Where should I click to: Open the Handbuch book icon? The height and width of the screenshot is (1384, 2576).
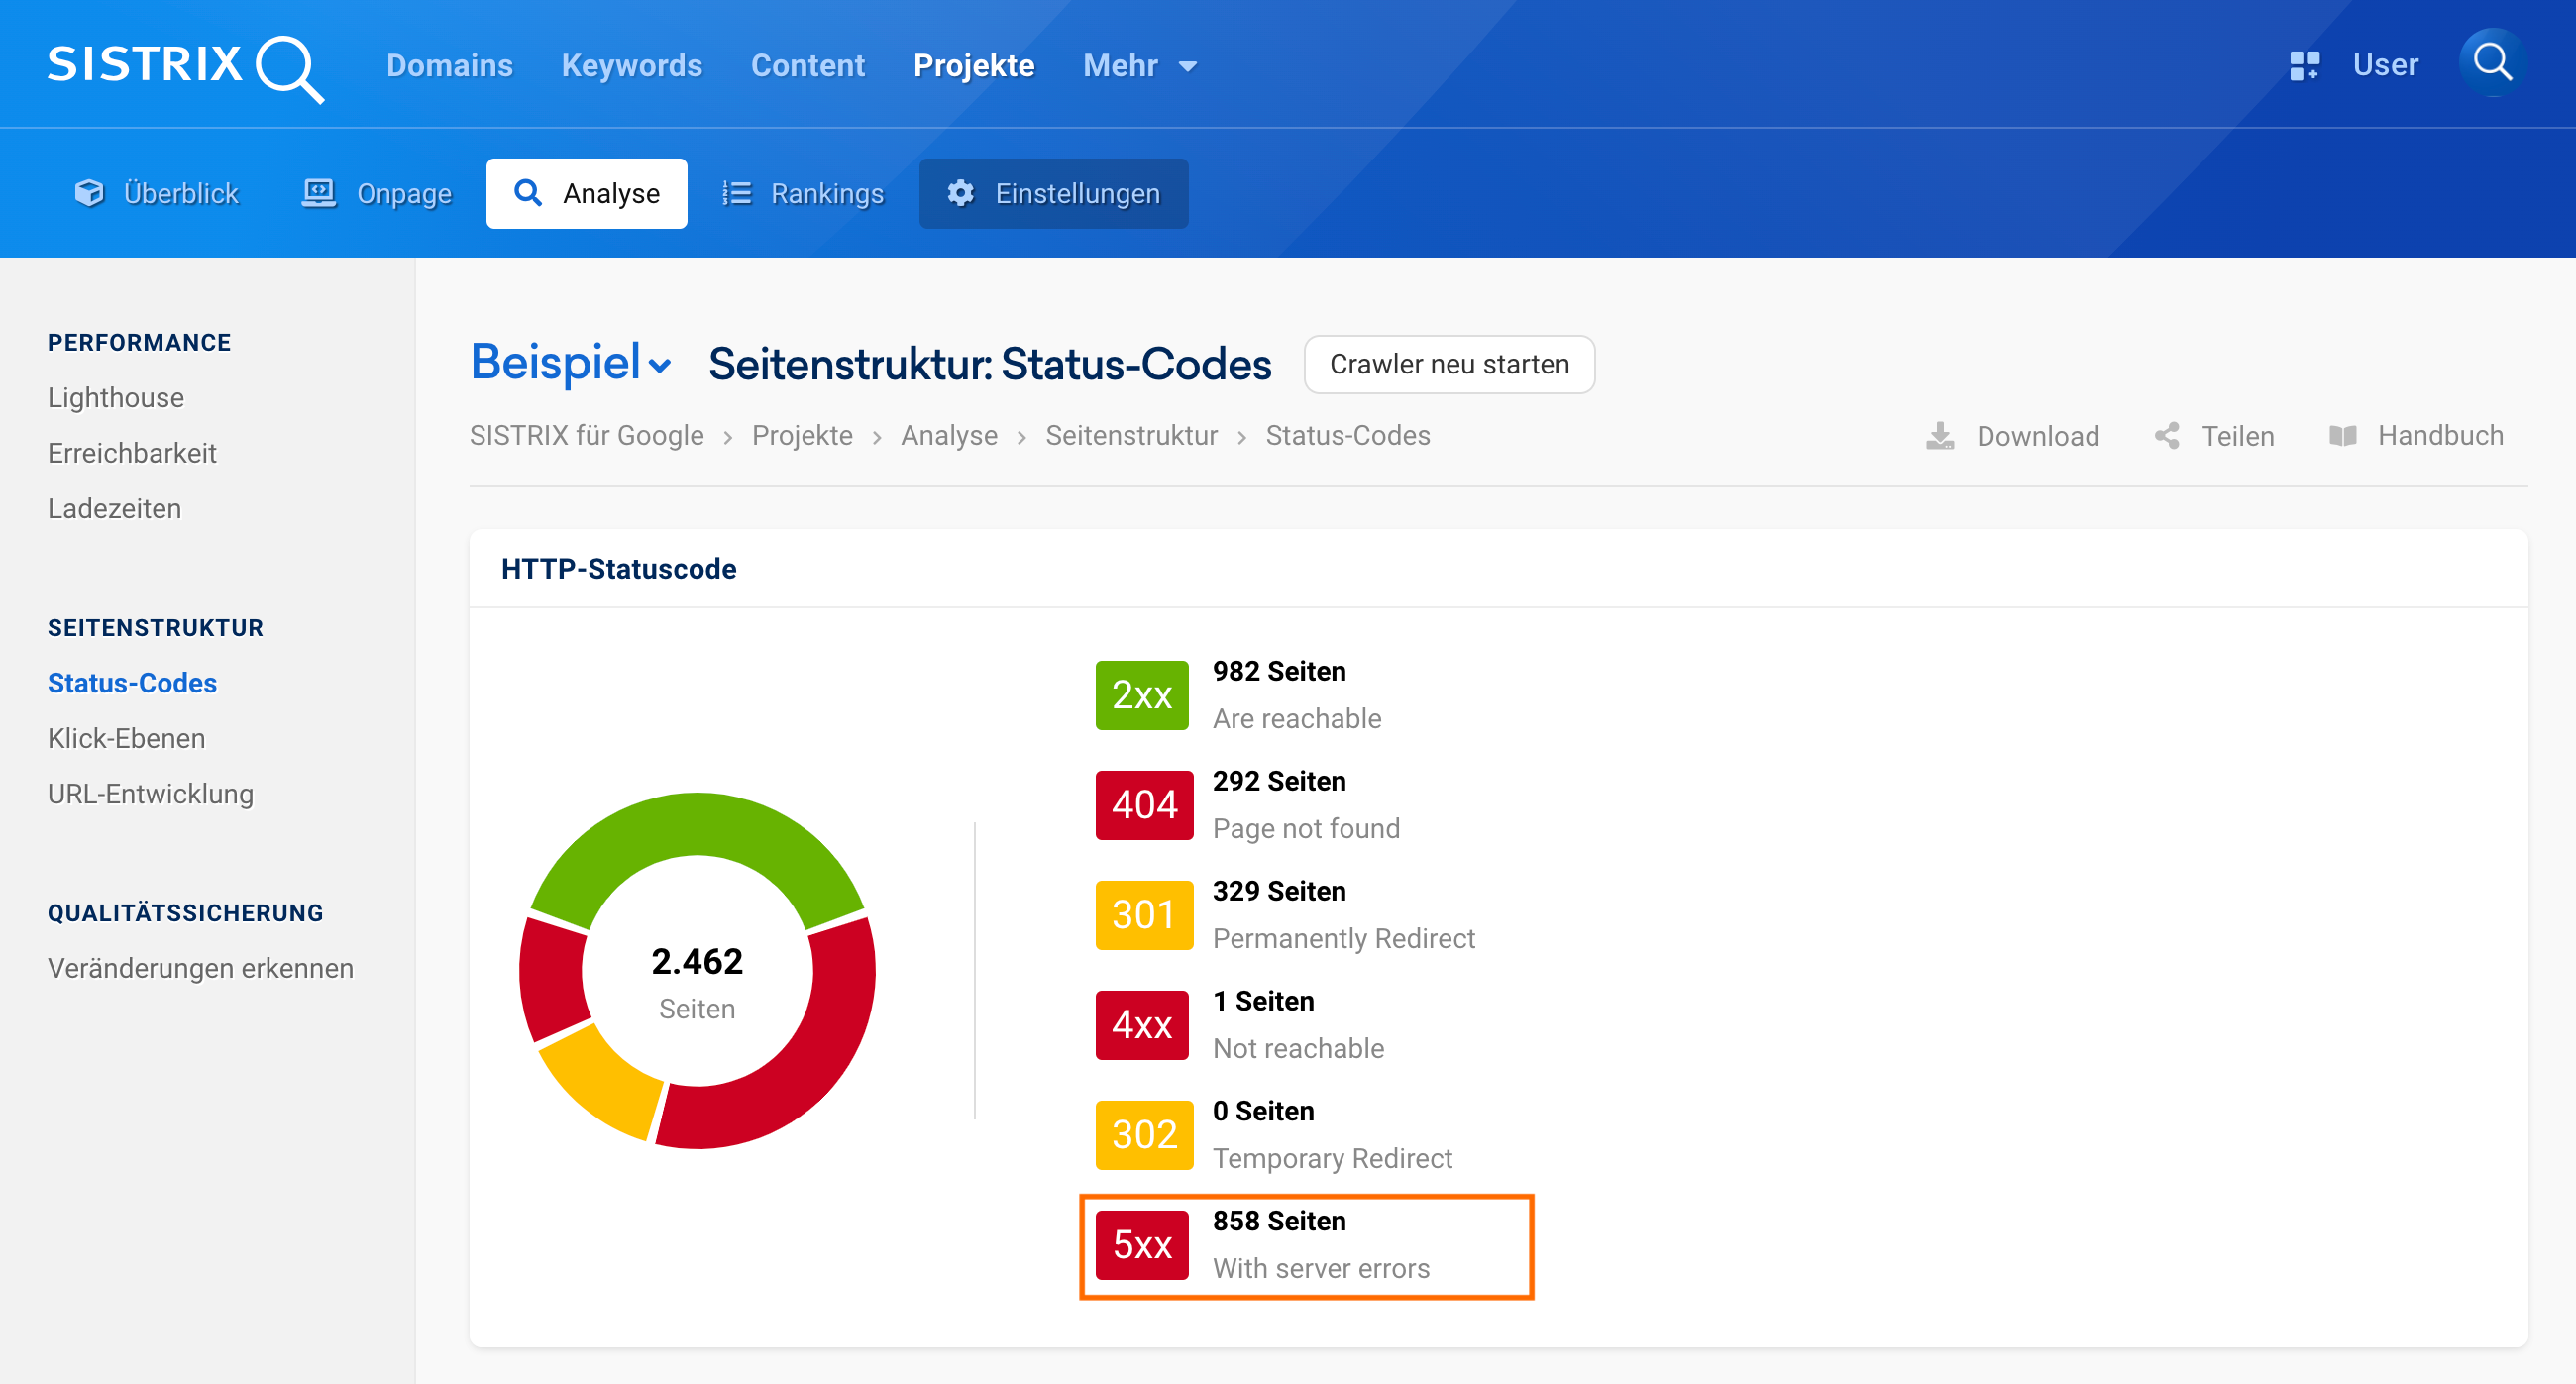click(x=2342, y=436)
